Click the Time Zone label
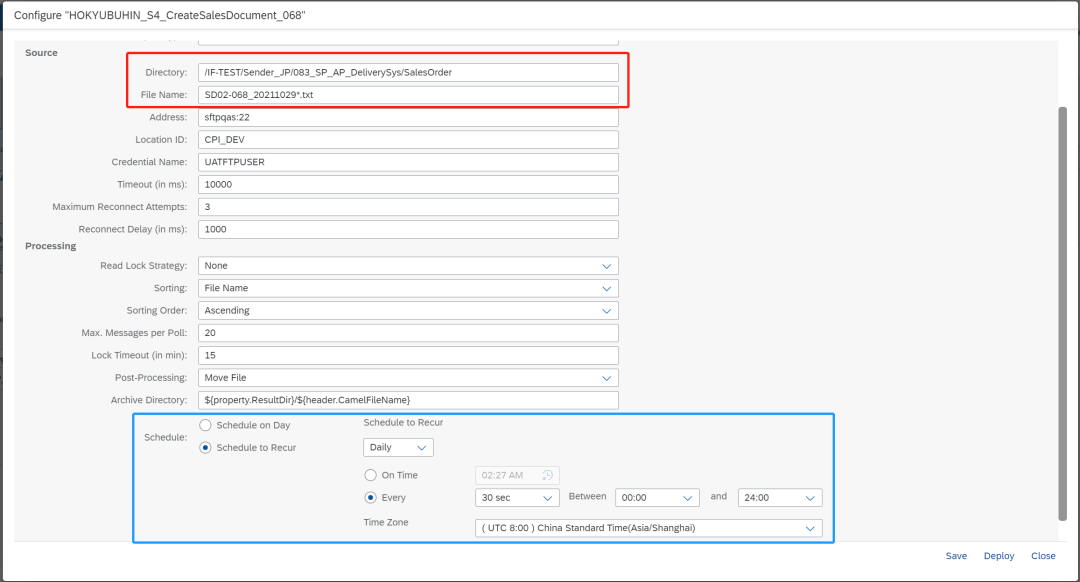Image resolution: width=1080 pixels, height=582 pixels. tap(386, 523)
